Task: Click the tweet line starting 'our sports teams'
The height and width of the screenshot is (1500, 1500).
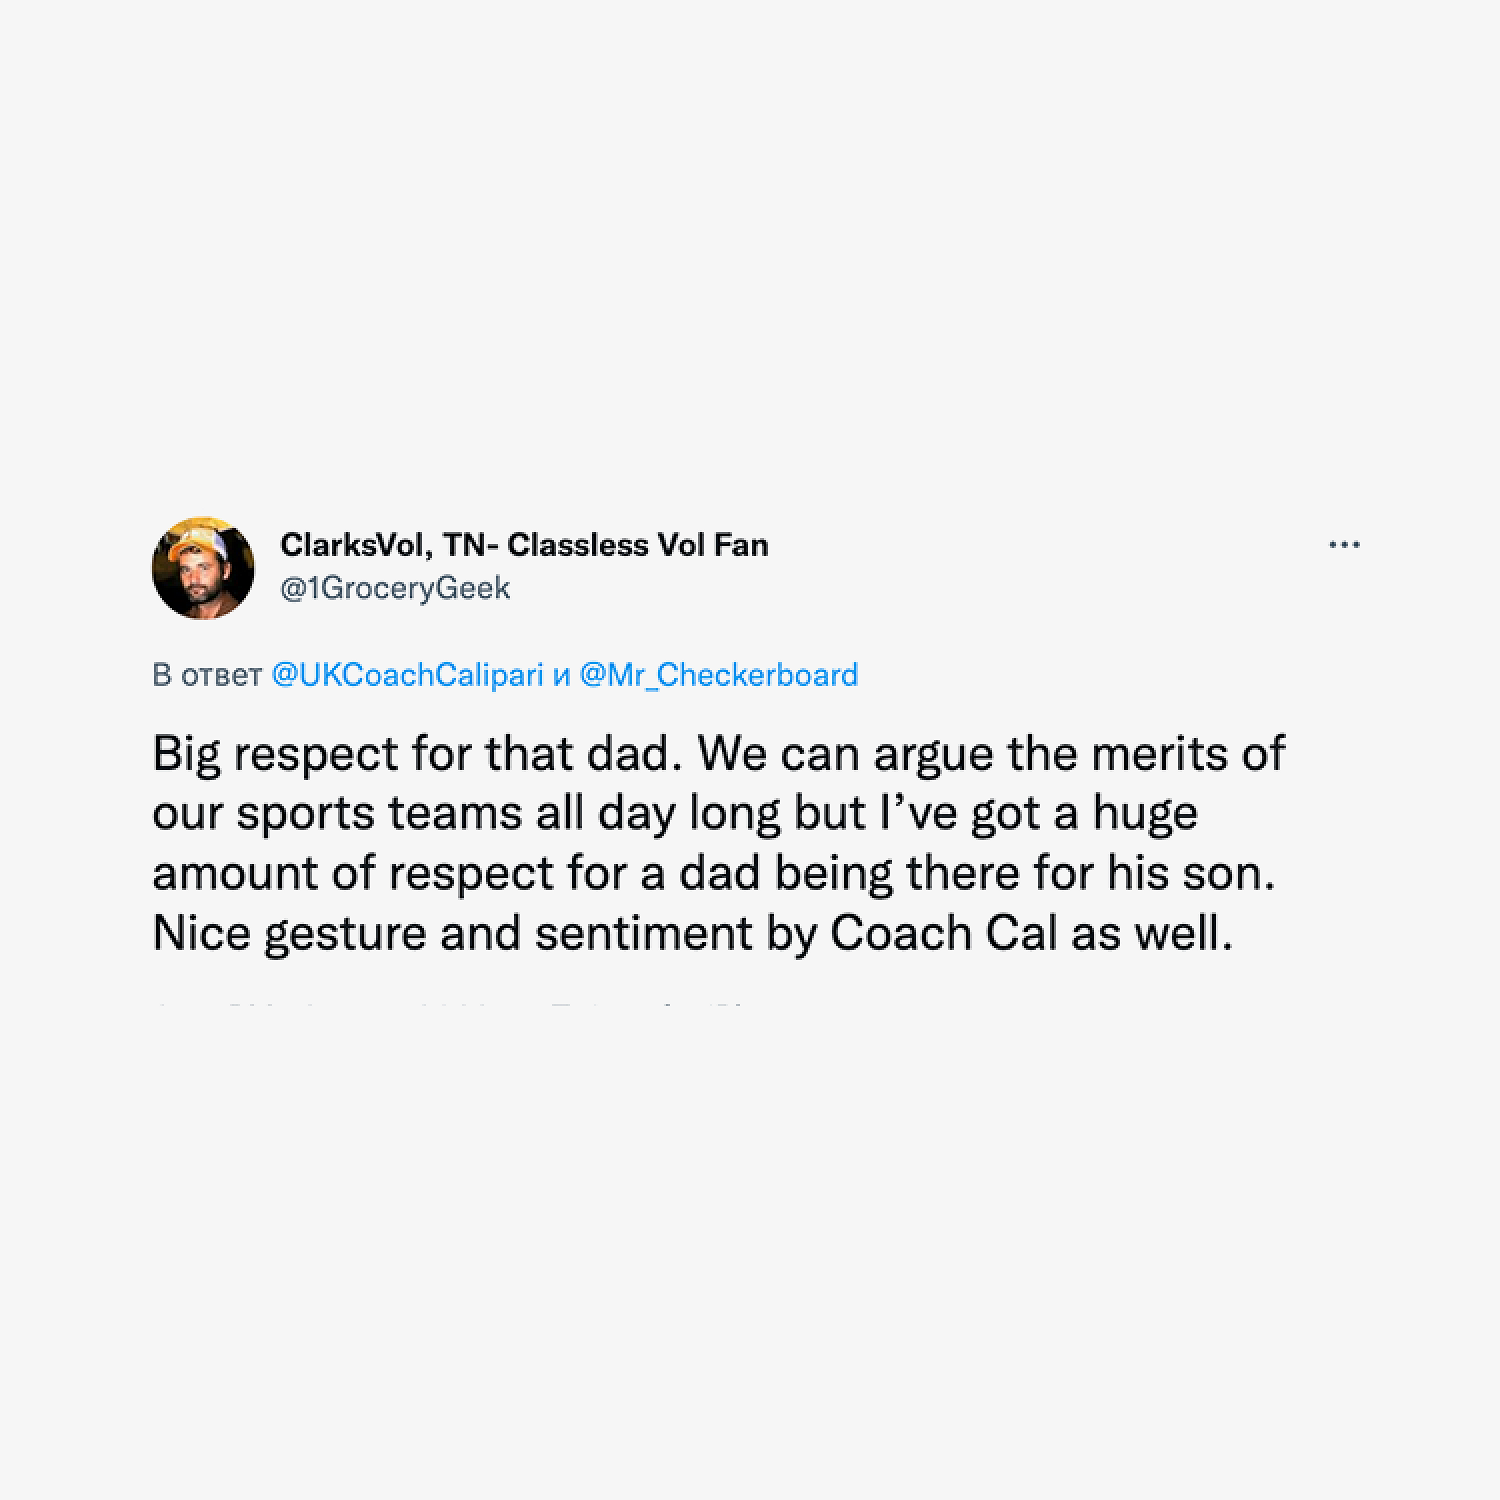Action: click(675, 814)
